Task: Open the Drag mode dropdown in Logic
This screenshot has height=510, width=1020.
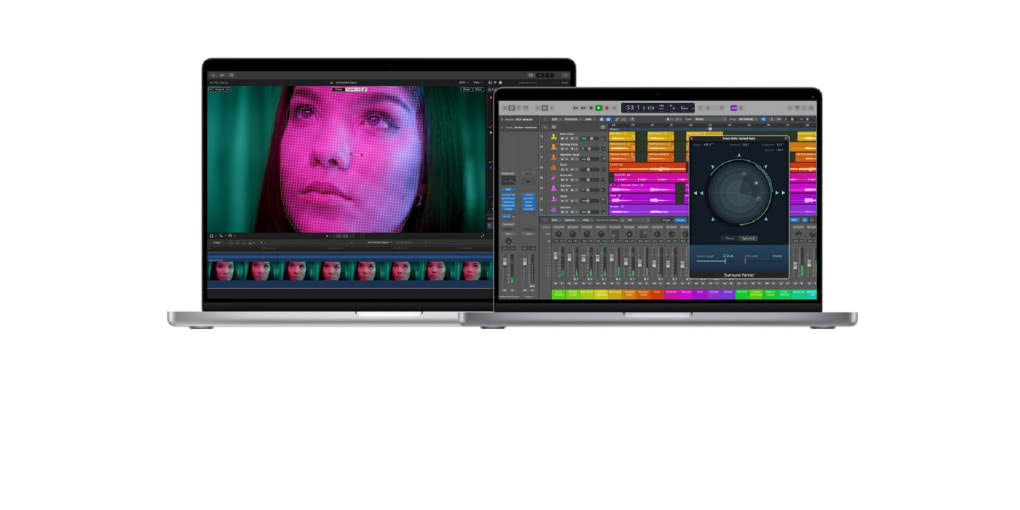Action: 749,119
